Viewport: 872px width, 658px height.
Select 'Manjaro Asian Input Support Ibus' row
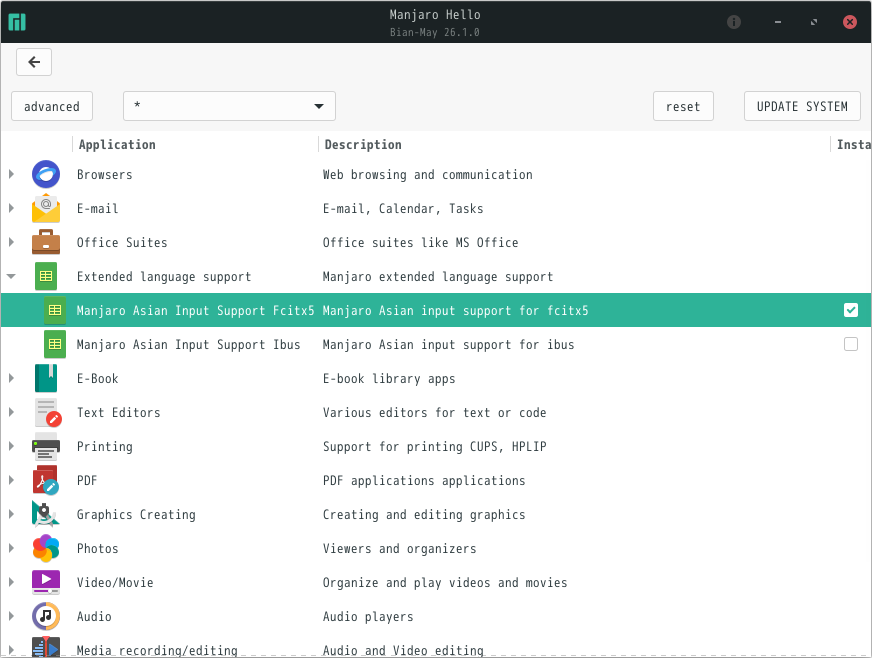coord(436,344)
